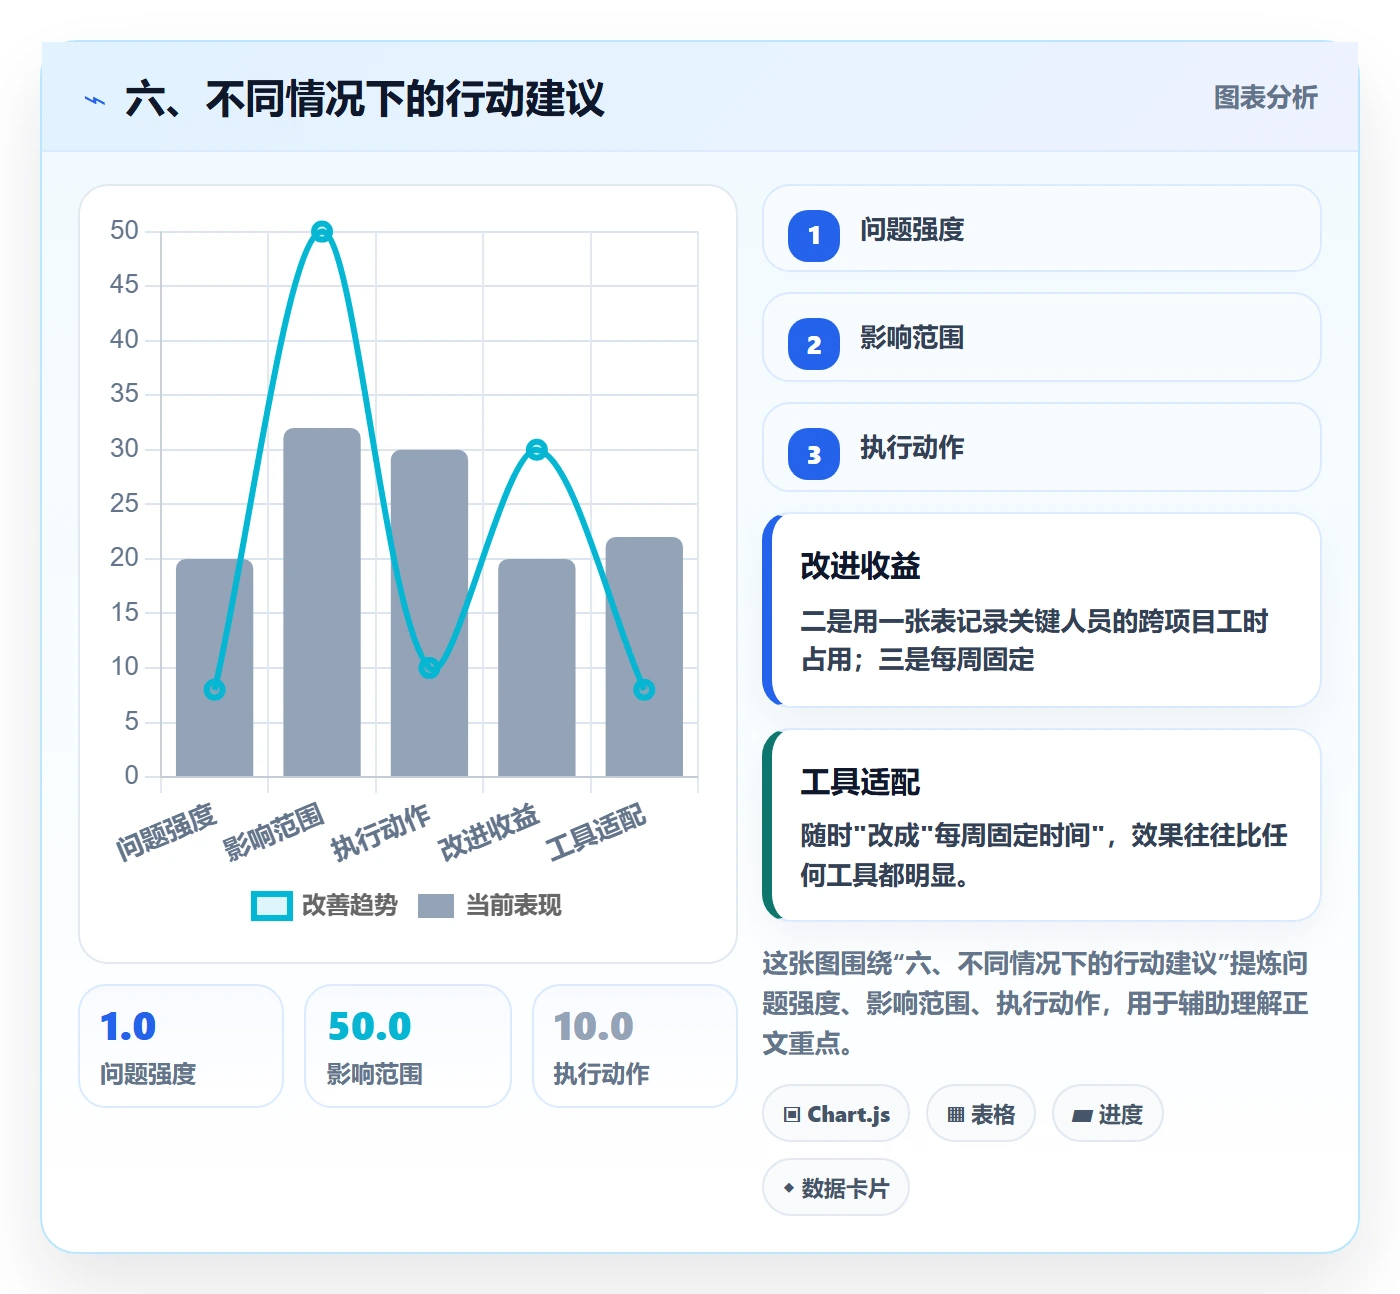
Task: Click the number 1 badge for 问题强度
Action: click(814, 236)
